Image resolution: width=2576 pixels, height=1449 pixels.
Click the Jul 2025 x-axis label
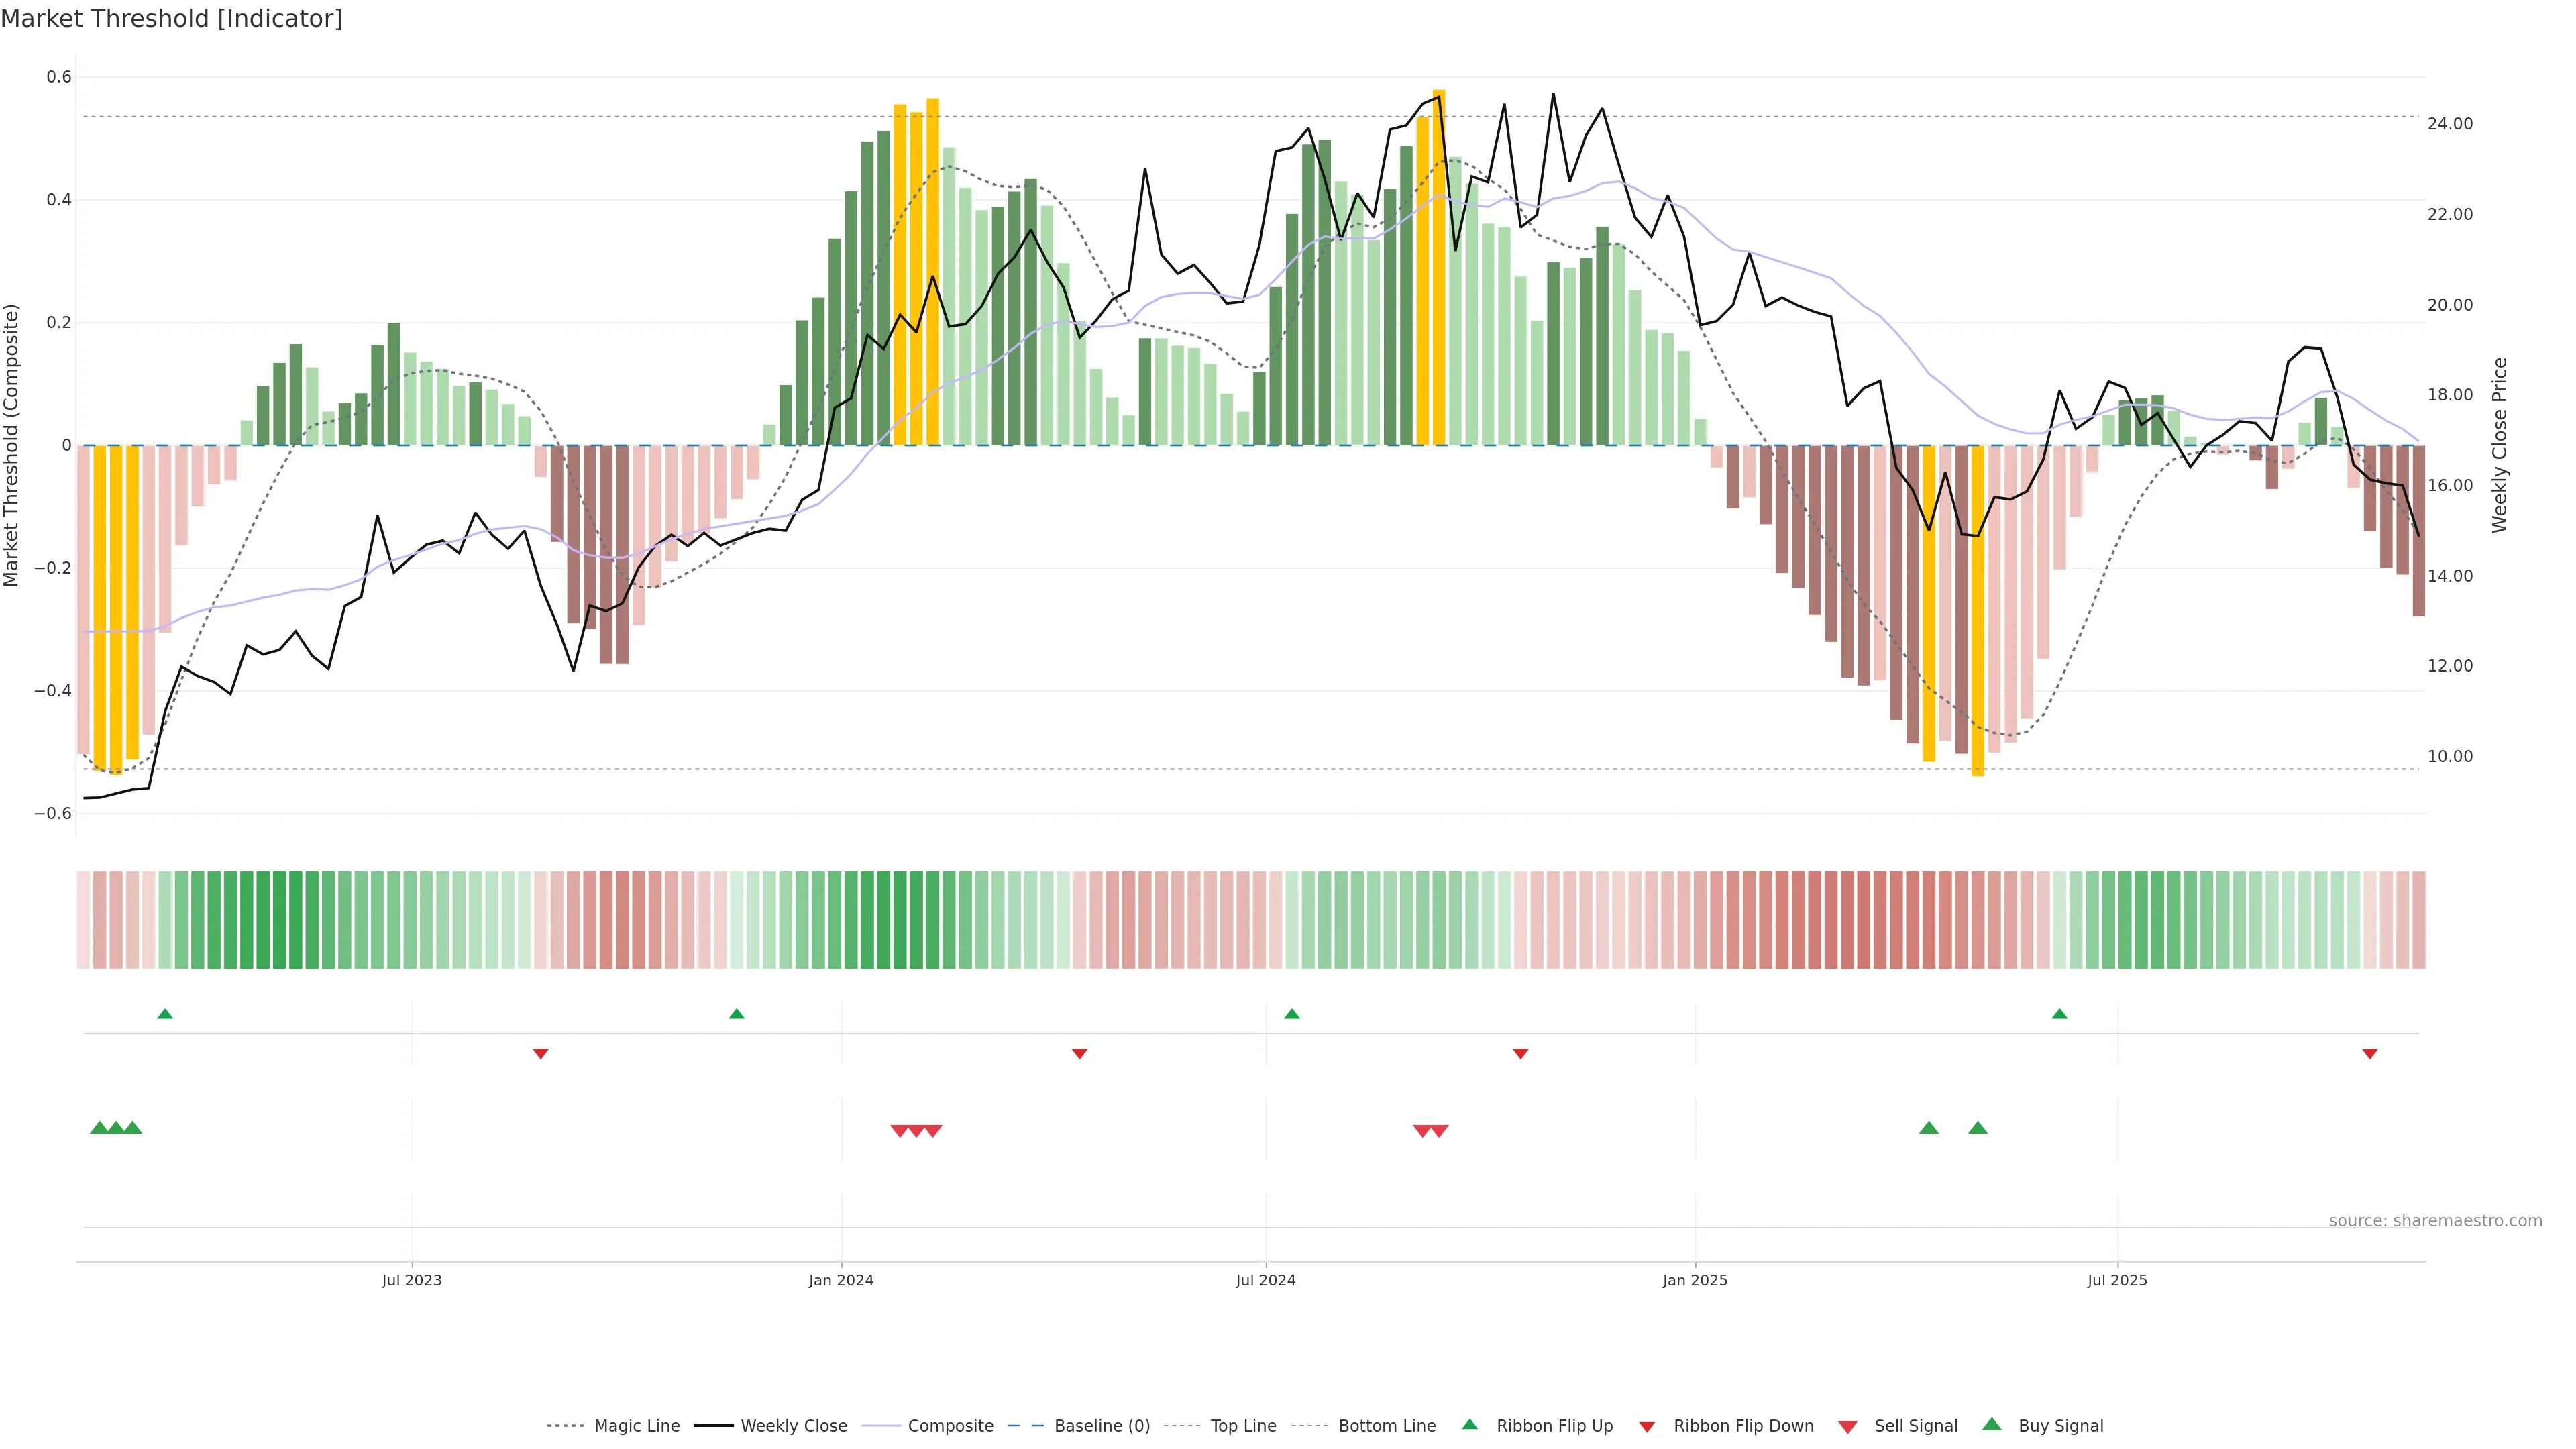tap(2117, 1280)
